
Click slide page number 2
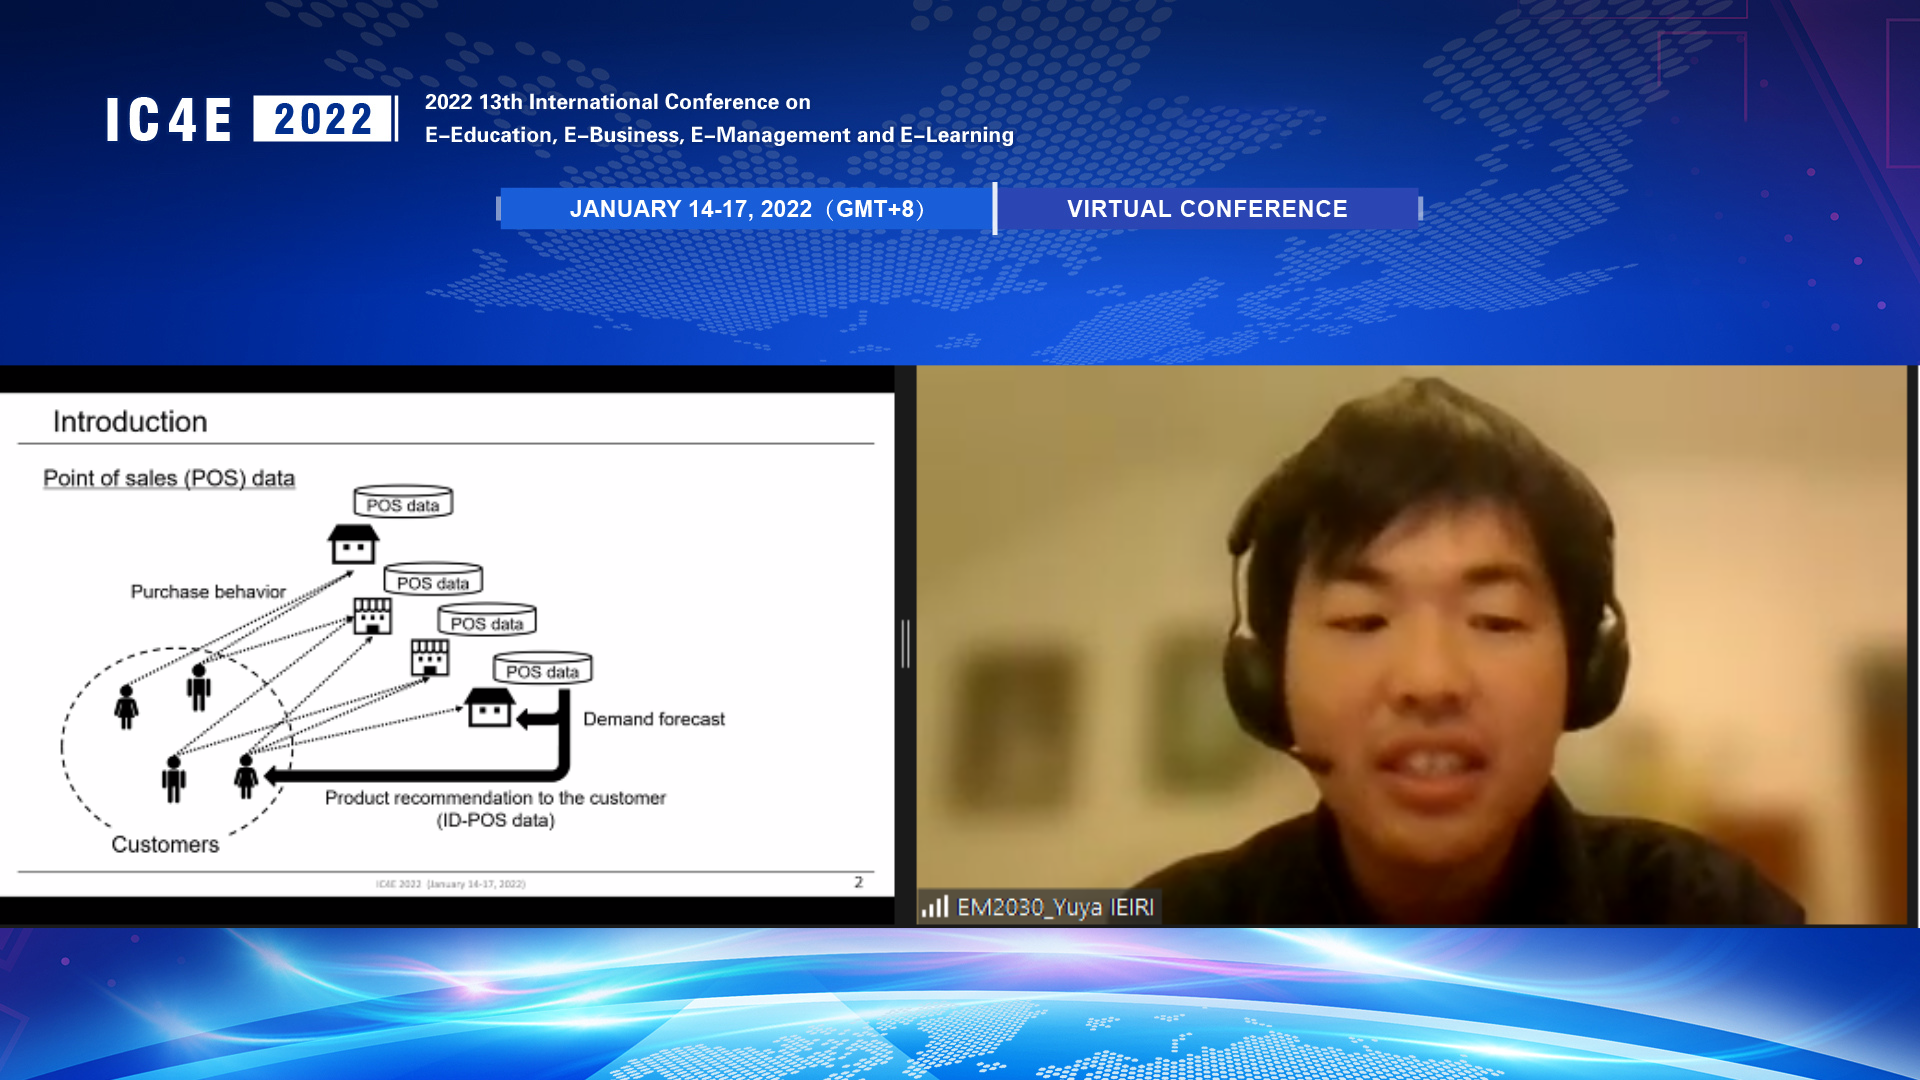click(858, 882)
